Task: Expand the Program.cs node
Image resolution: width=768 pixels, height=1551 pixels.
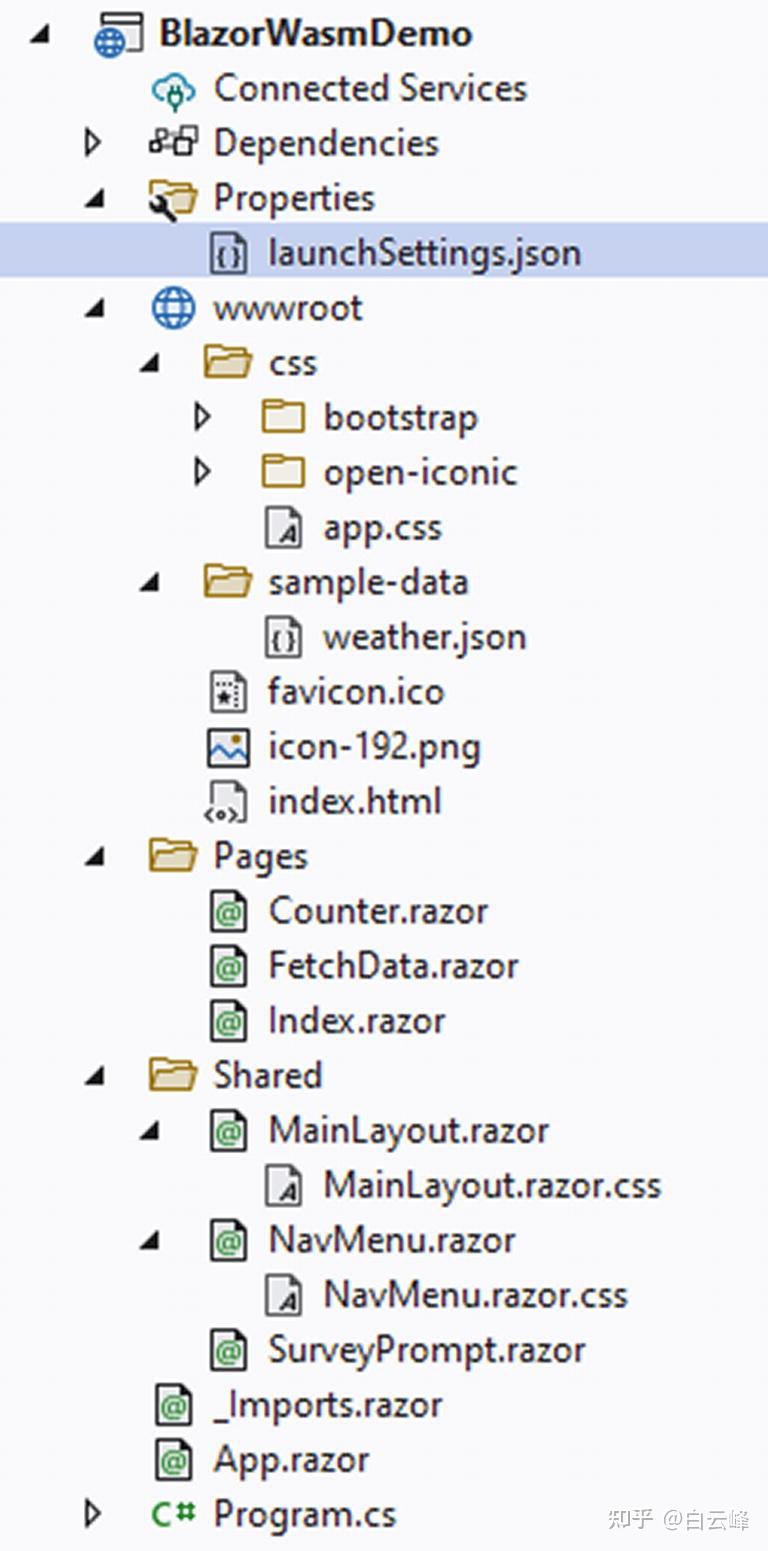Action: pyautogui.click(x=95, y=1514)
